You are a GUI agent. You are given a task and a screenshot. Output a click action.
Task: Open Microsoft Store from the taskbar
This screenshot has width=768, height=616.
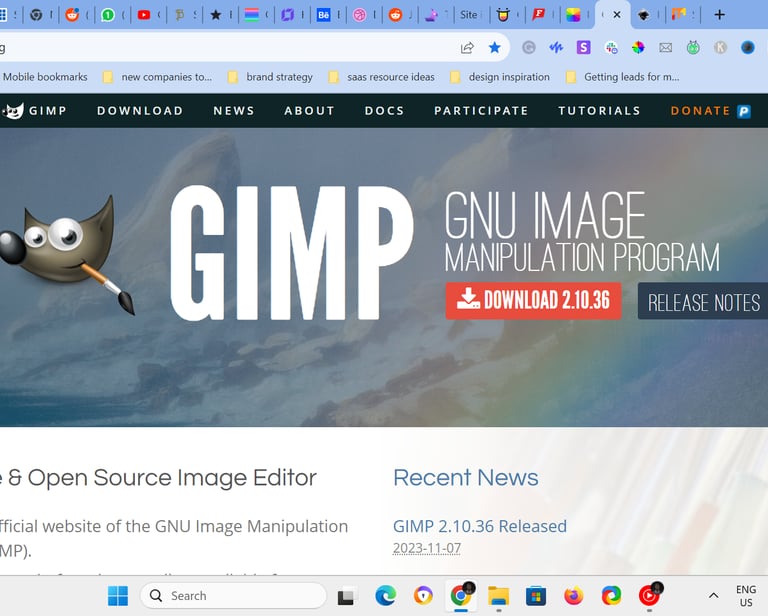tap(536, 596)
